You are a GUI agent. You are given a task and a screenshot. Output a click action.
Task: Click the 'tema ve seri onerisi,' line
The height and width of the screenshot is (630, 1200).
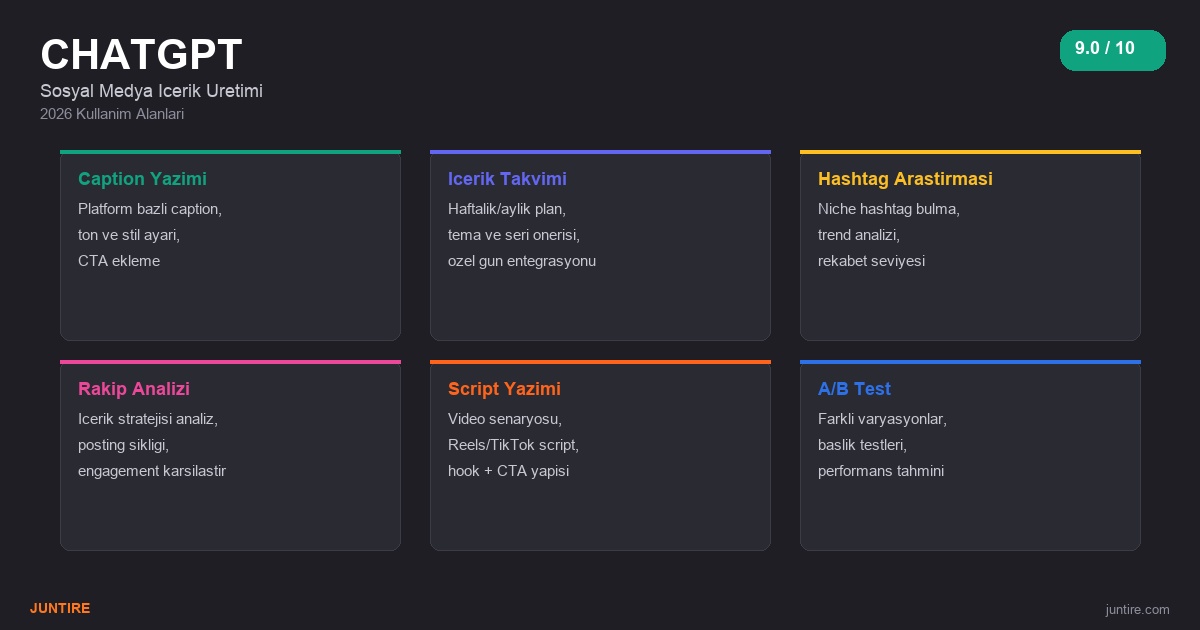tap(514, 235)
